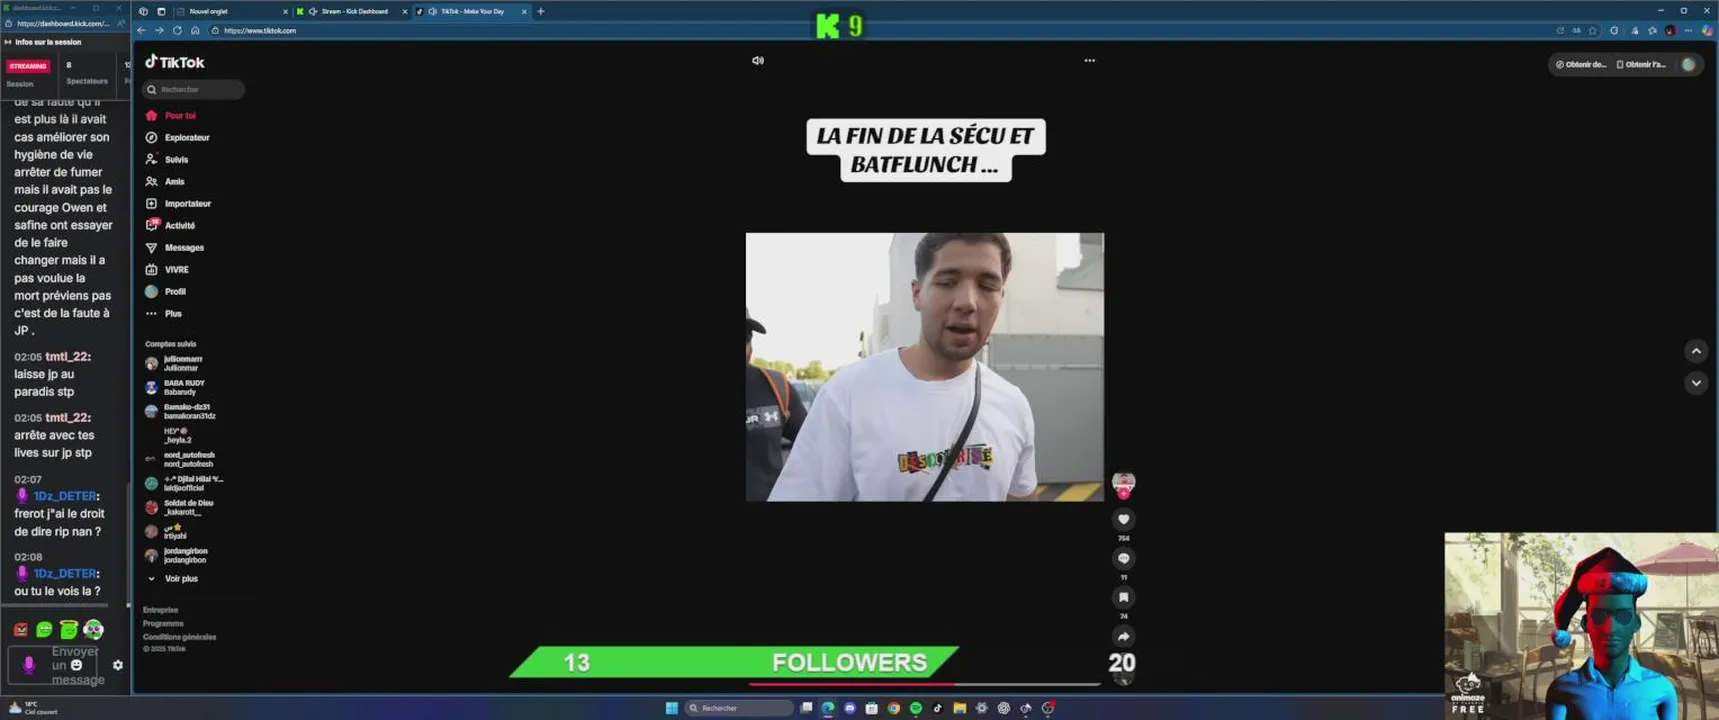This screenshot has width=1719, height=720.
Task: Click the playing TikTok video
Action: 925,367
